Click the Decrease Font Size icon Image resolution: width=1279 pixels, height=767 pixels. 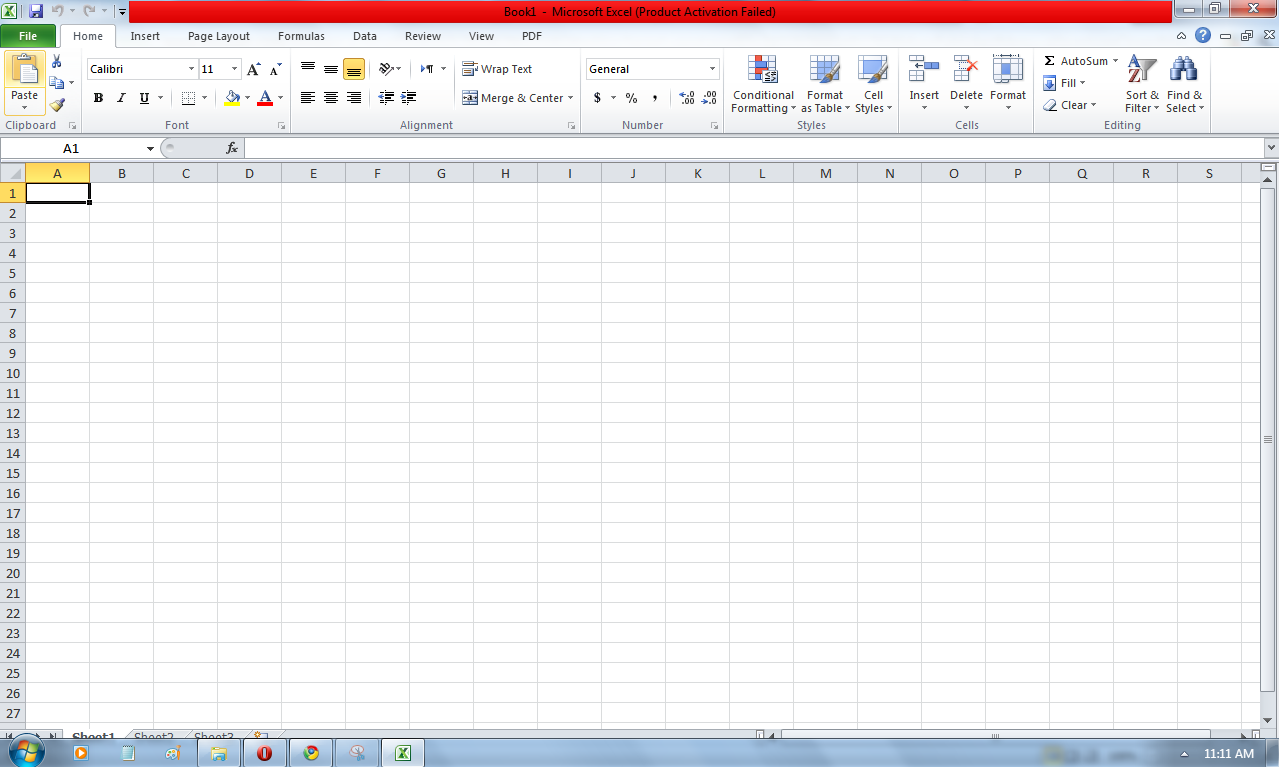pos(275,69)
